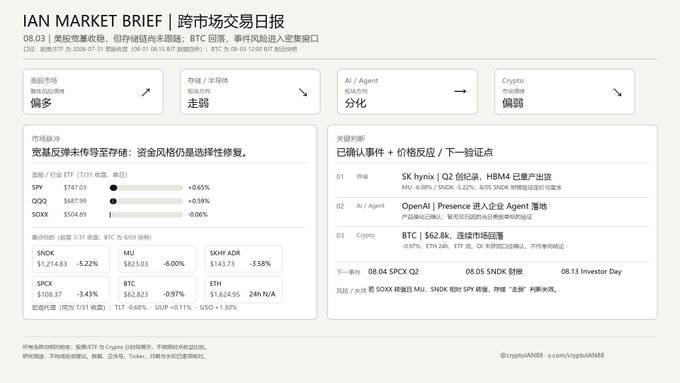Click the SOXX price $504.89
This screenshot has width=680, height=383.
point(75,215)
